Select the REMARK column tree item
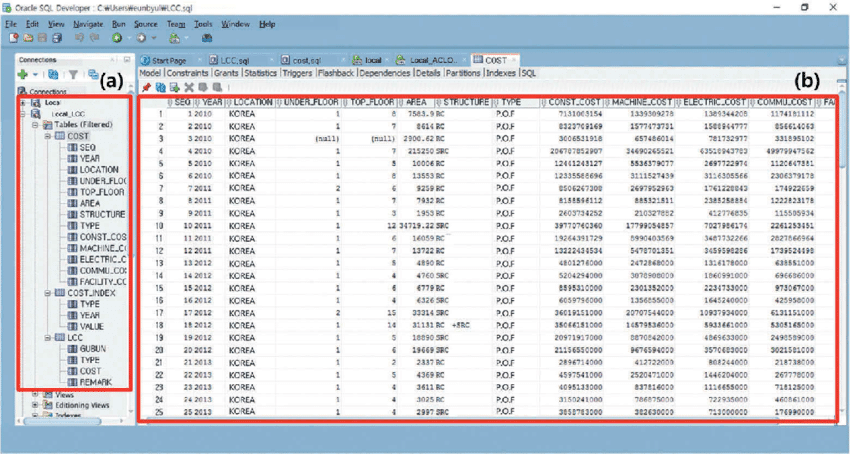Viewport: 850px width, 454px height. [x=95, y=382]
